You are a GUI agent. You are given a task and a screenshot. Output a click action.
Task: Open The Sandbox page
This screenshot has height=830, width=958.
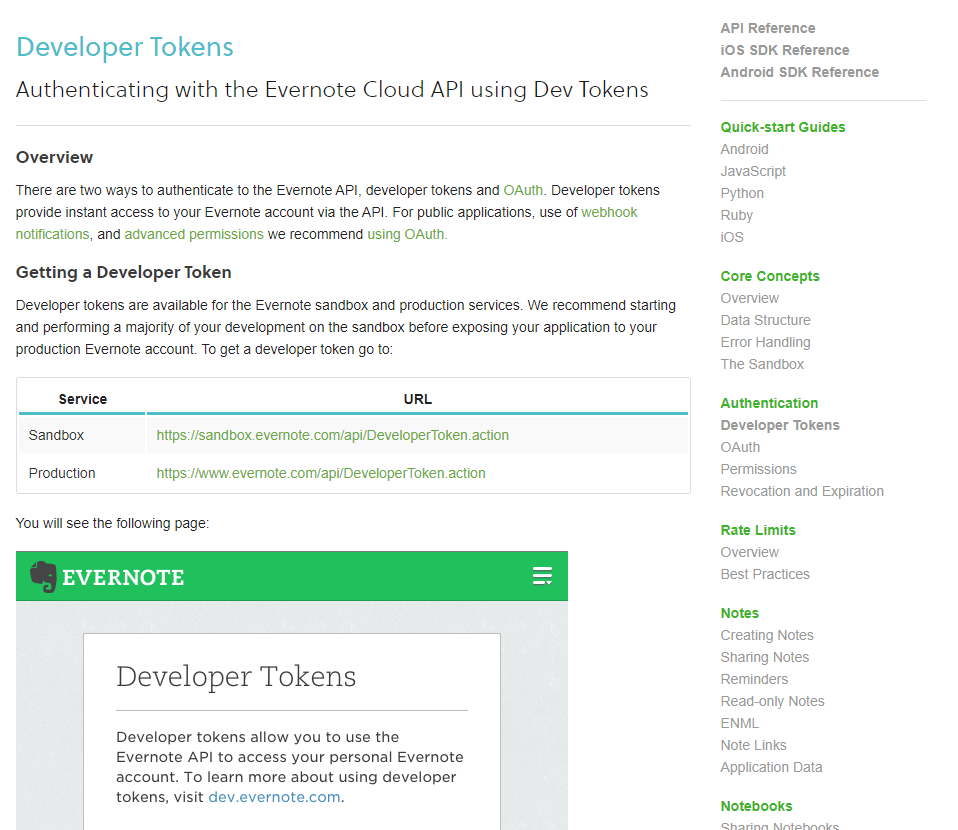click(x=762, y=364)
